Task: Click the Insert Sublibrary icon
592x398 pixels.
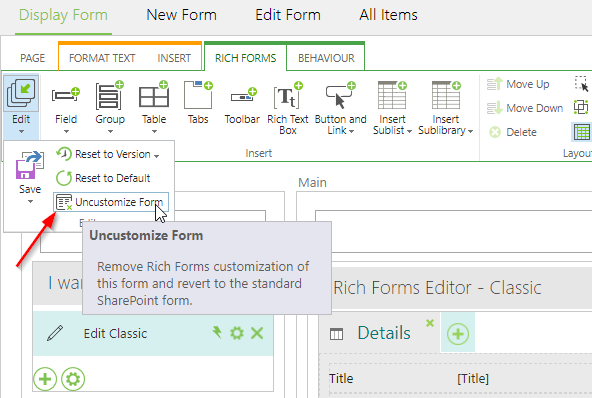Action: coord(446,95)
